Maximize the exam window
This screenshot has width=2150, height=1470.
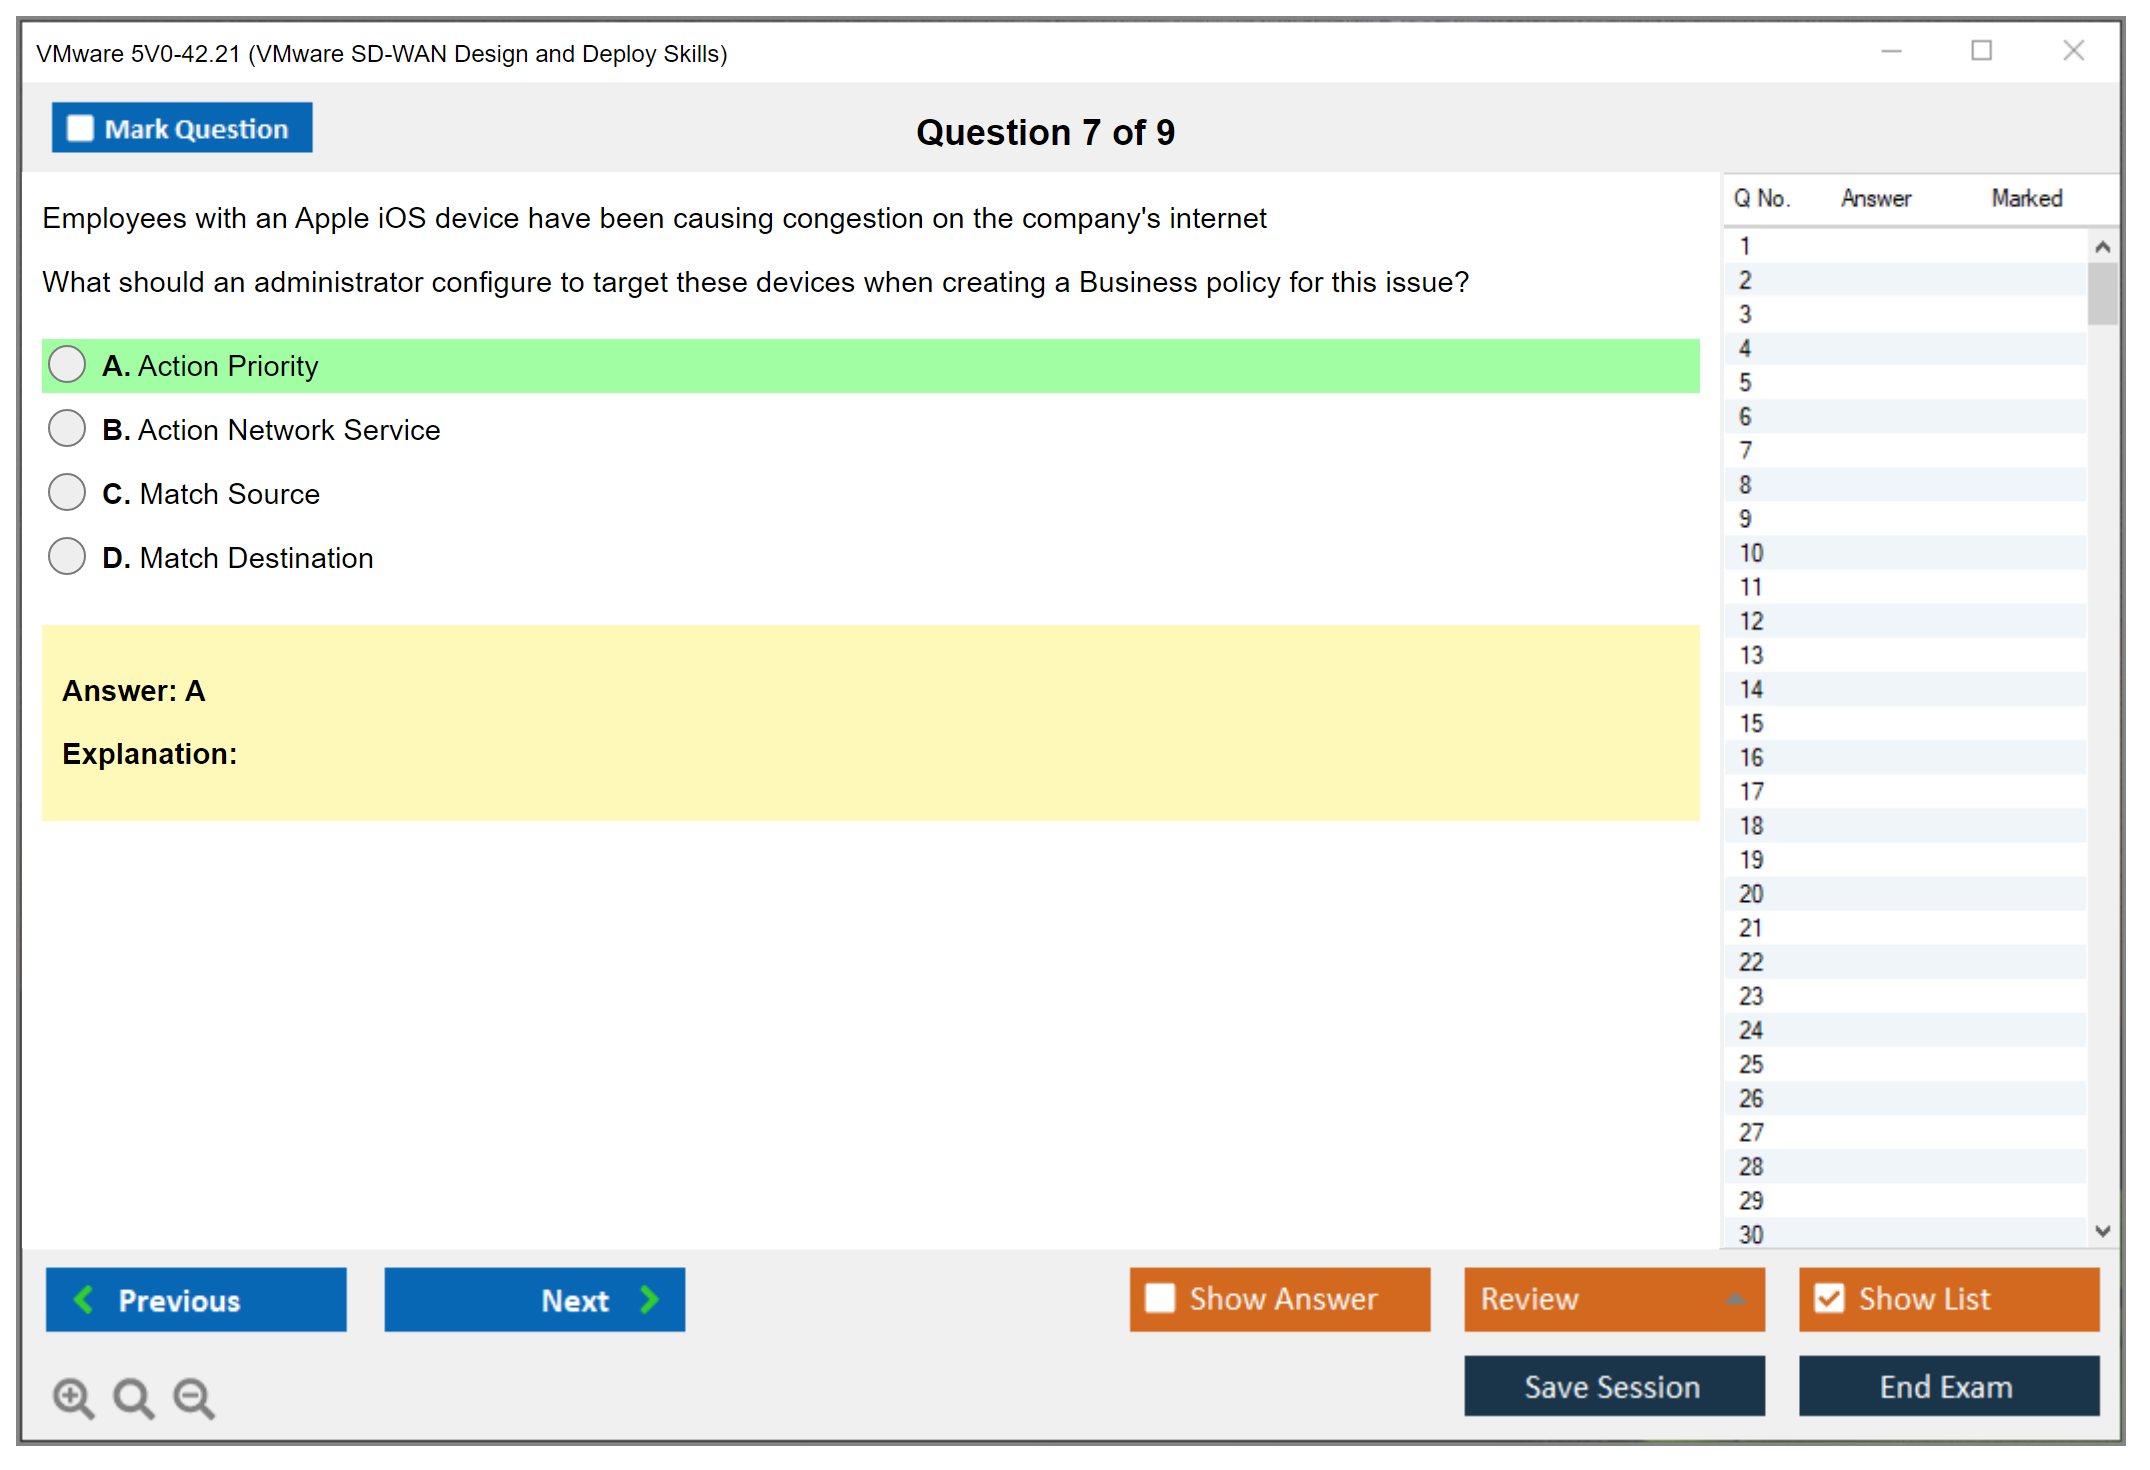(1981, 51)
